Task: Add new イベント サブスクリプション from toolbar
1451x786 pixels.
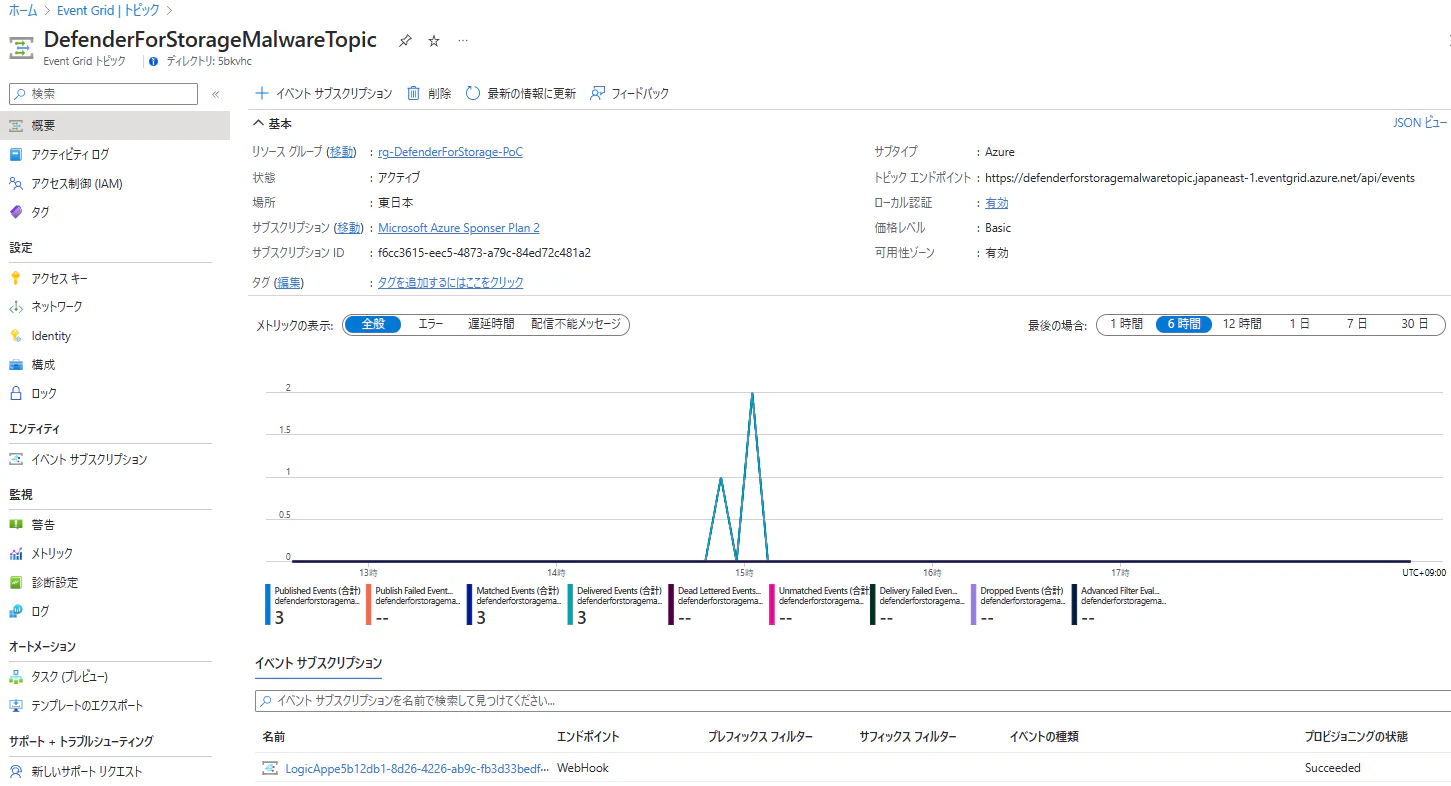Action: point(323,93)
